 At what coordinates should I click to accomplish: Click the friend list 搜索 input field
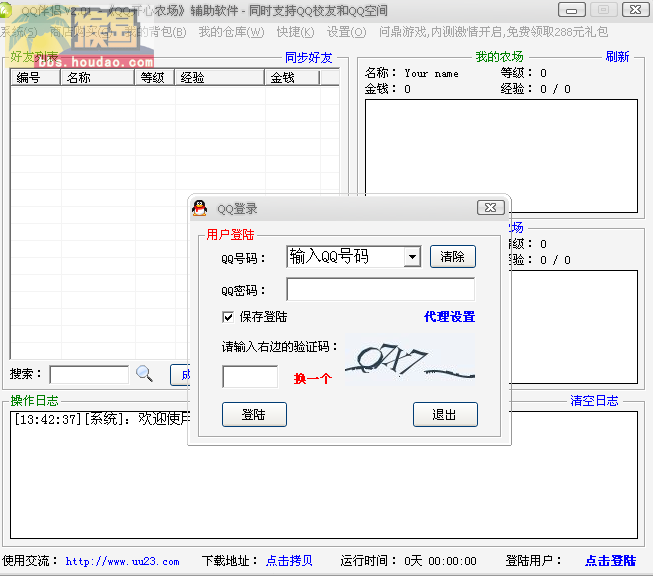[x=89, y=374]
